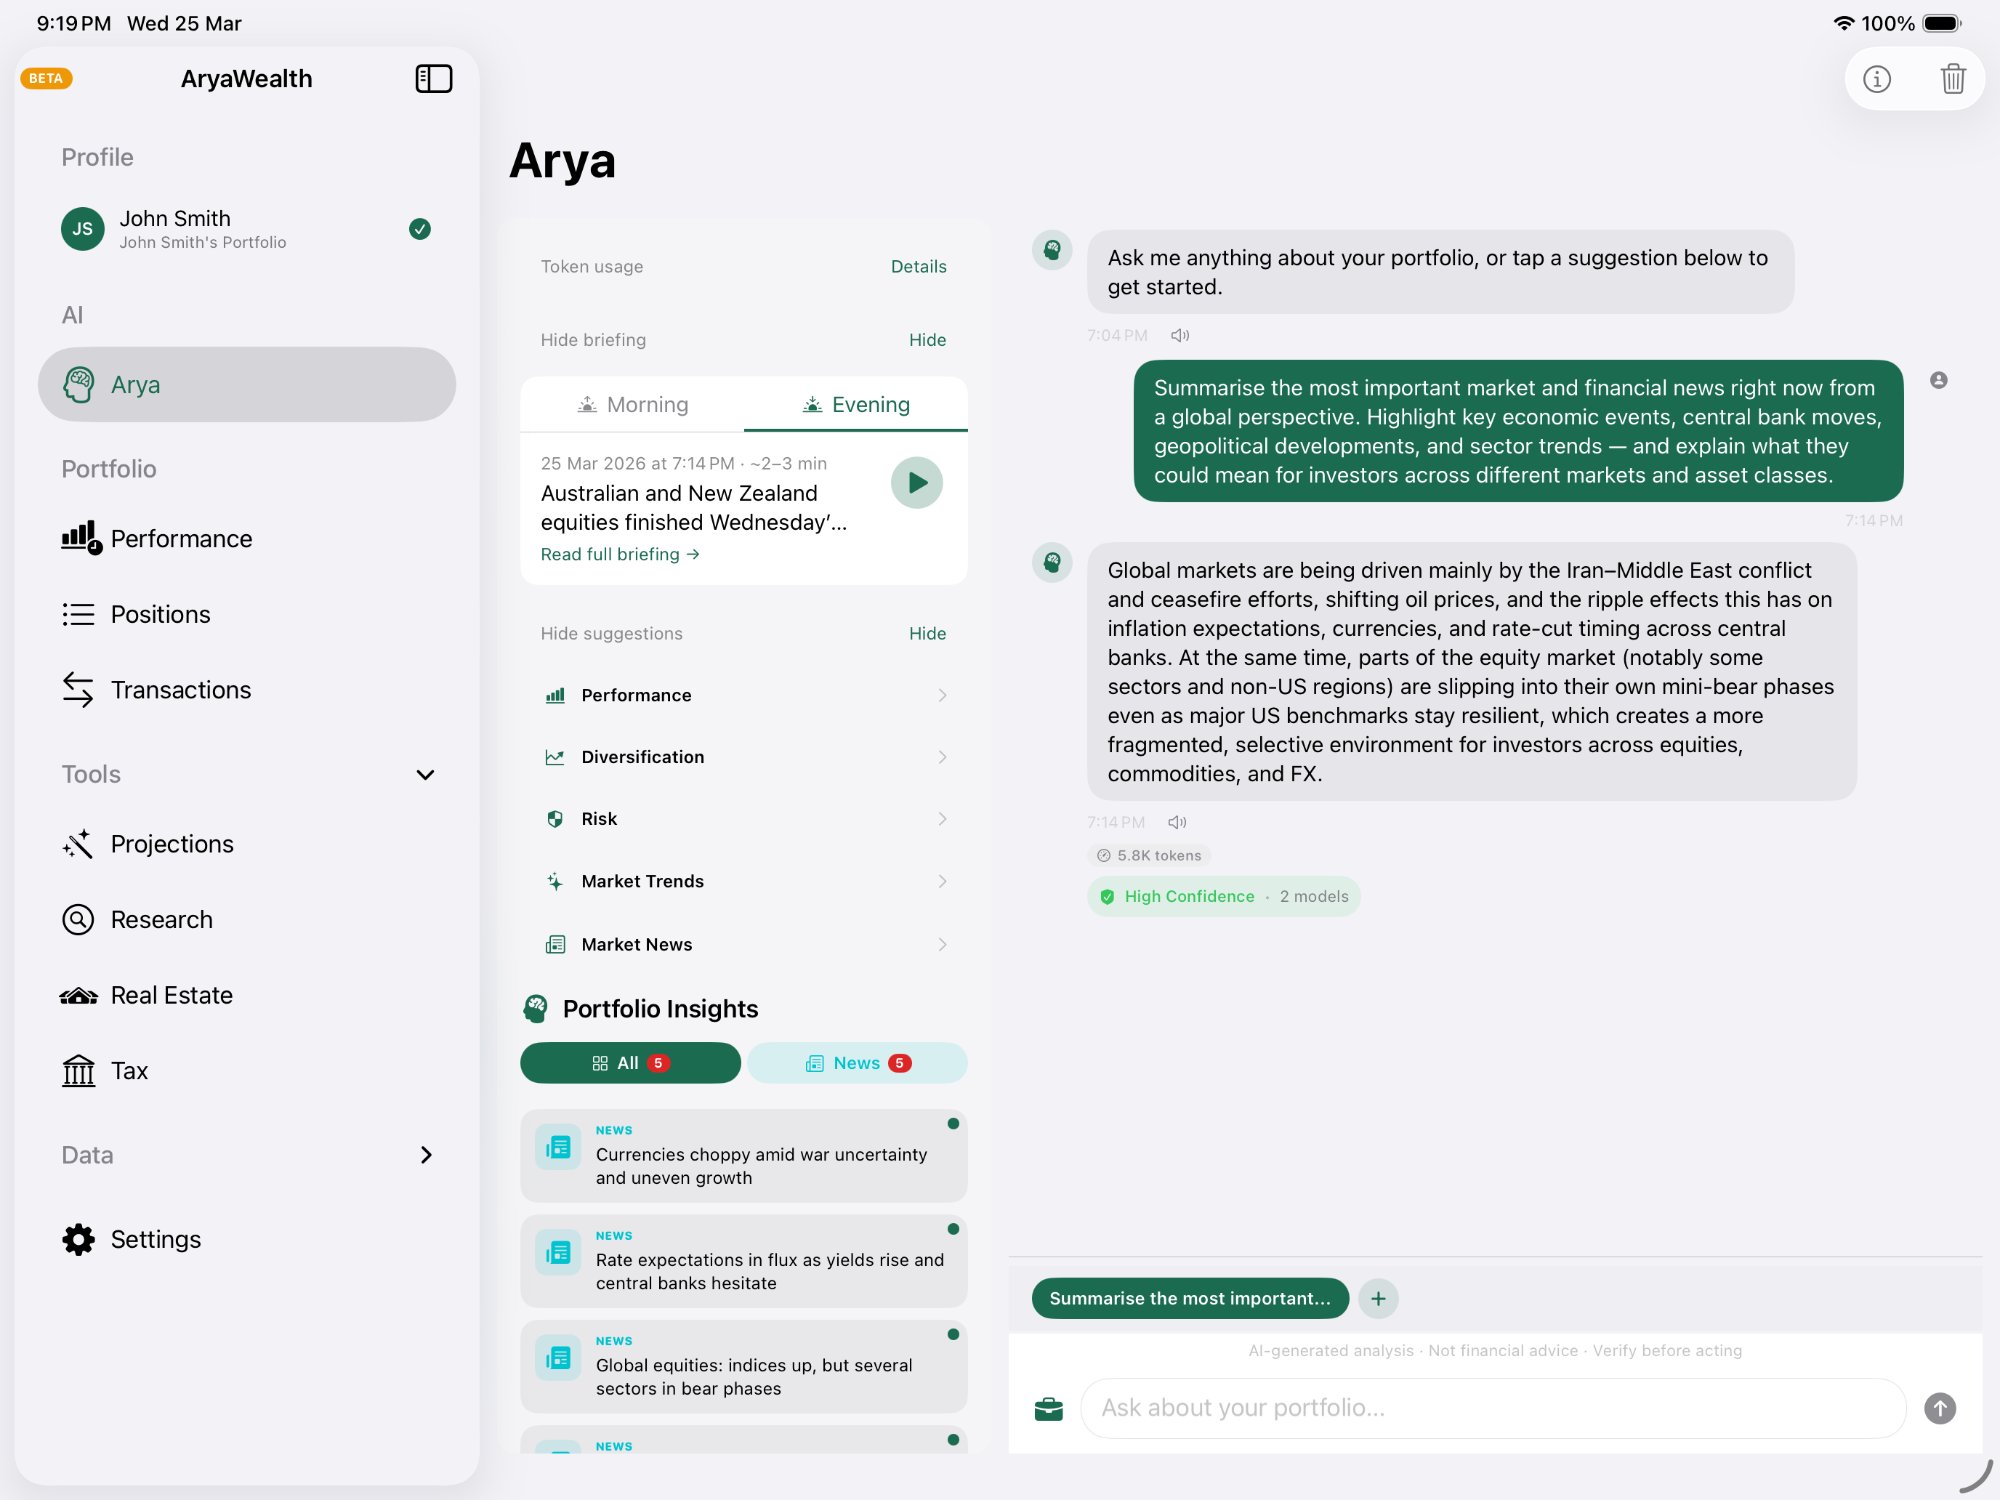Expand the Data section
Screen dimensions: 2000x1500
click(x=426, y=1155)
